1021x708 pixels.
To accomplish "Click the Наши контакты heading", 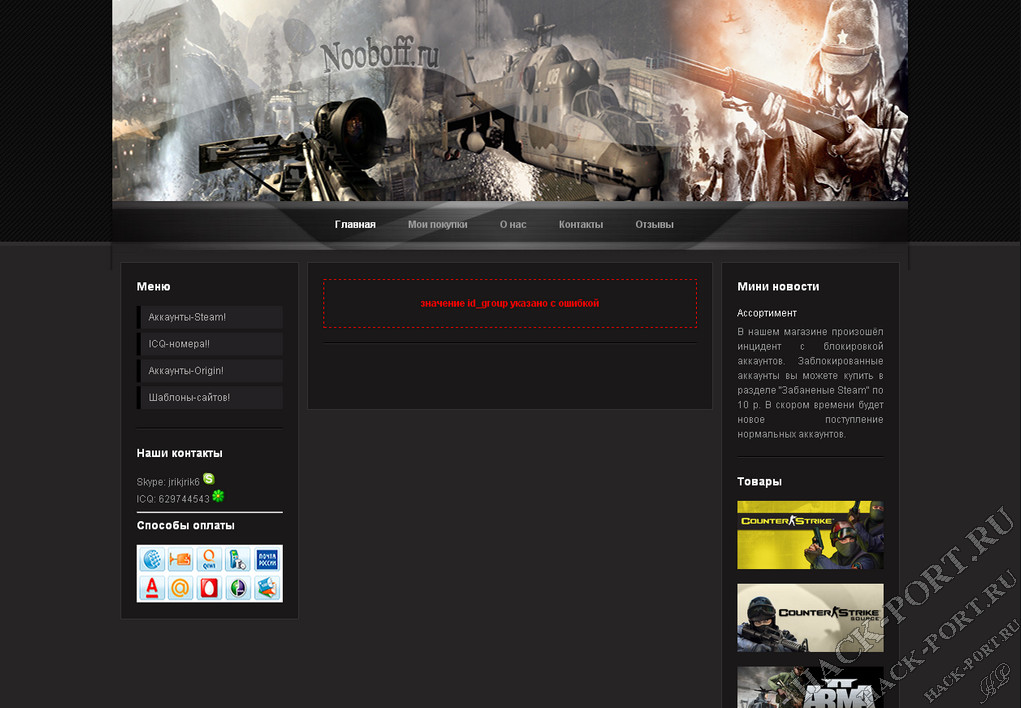I will [x=179, y=453].
